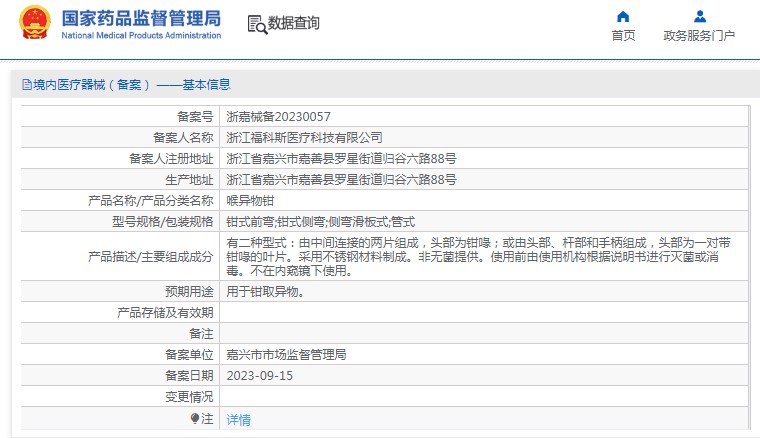Viewport: 760px width, 438px height.
Task: Click the 产品描述/主要组成成分 label
Action: (x=151, y=256)
